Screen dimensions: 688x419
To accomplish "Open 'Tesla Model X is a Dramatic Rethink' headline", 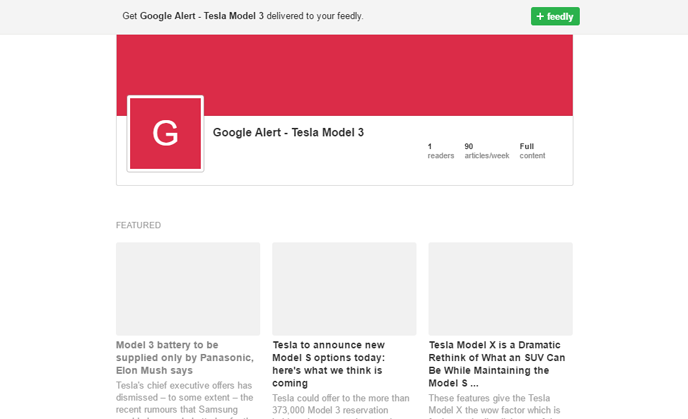I will click(x=497, y=364).
